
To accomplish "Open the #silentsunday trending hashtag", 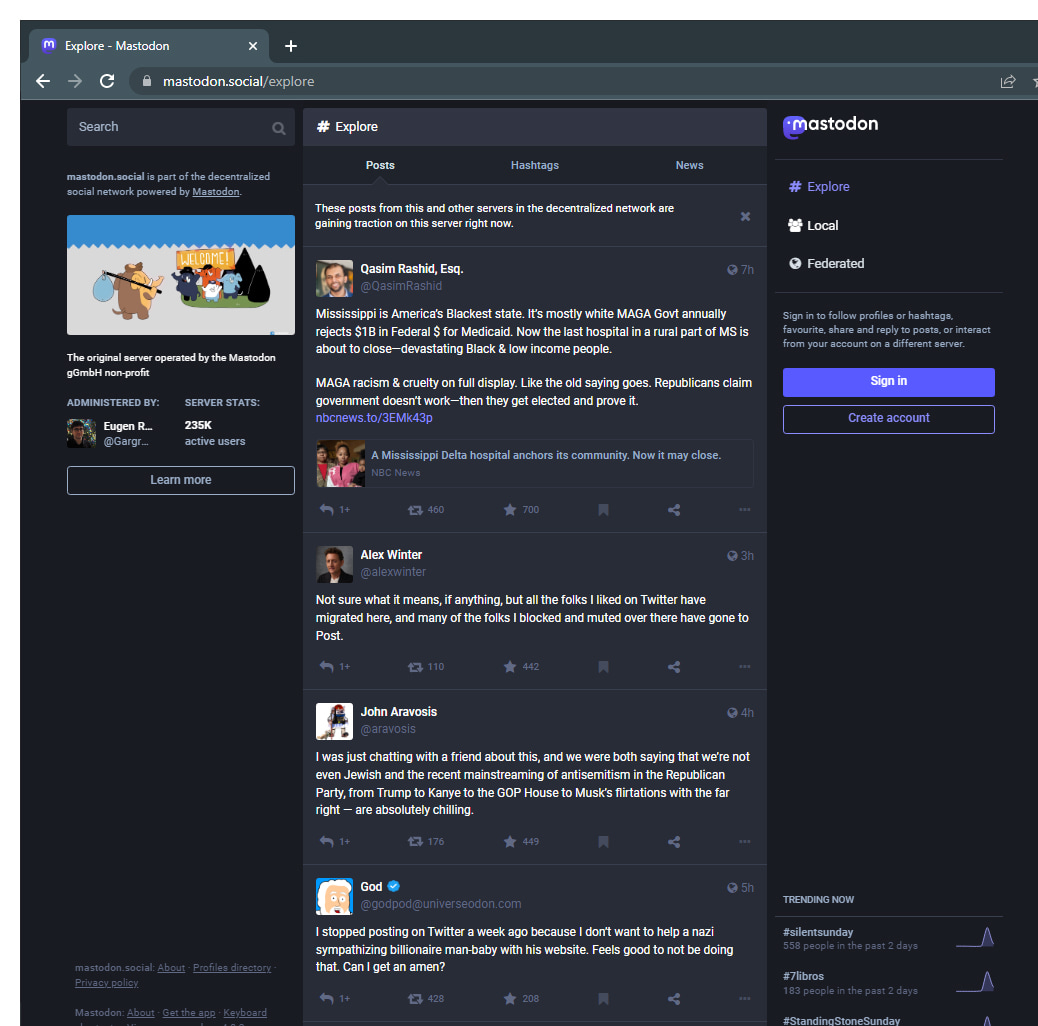I will (817, 931).
